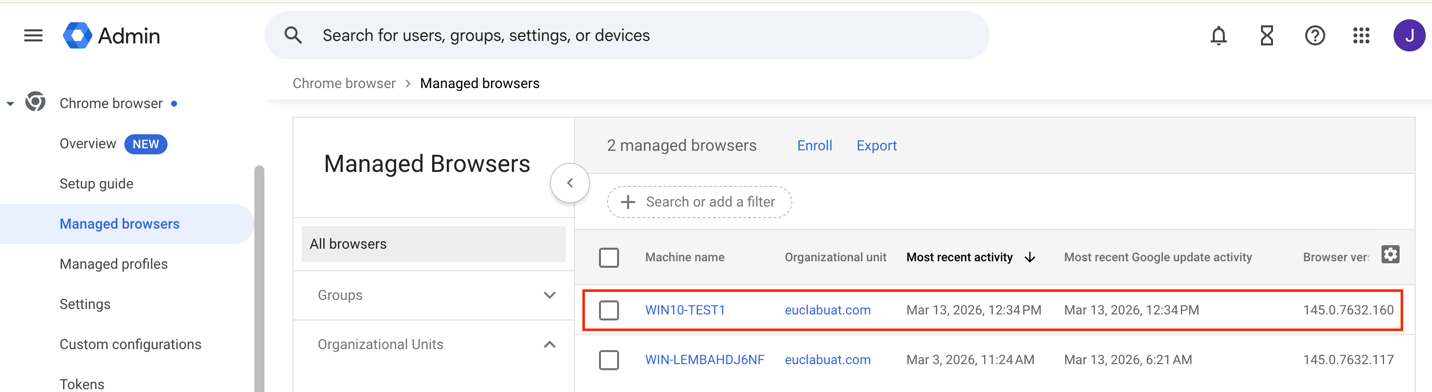
Task: Go to Managed profiles in sidebar
Action: [x=114, y=264]
